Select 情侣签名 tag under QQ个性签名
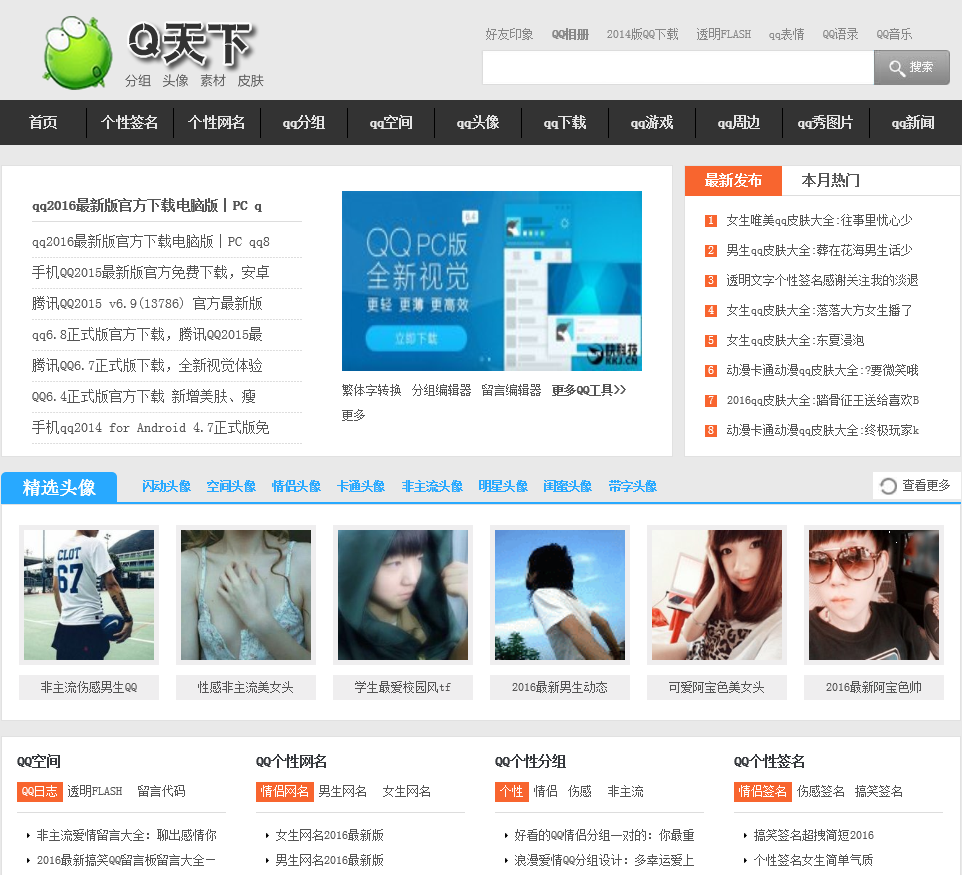Image resolution: width=962 pixels, height=875 pixels. point(763,792)
